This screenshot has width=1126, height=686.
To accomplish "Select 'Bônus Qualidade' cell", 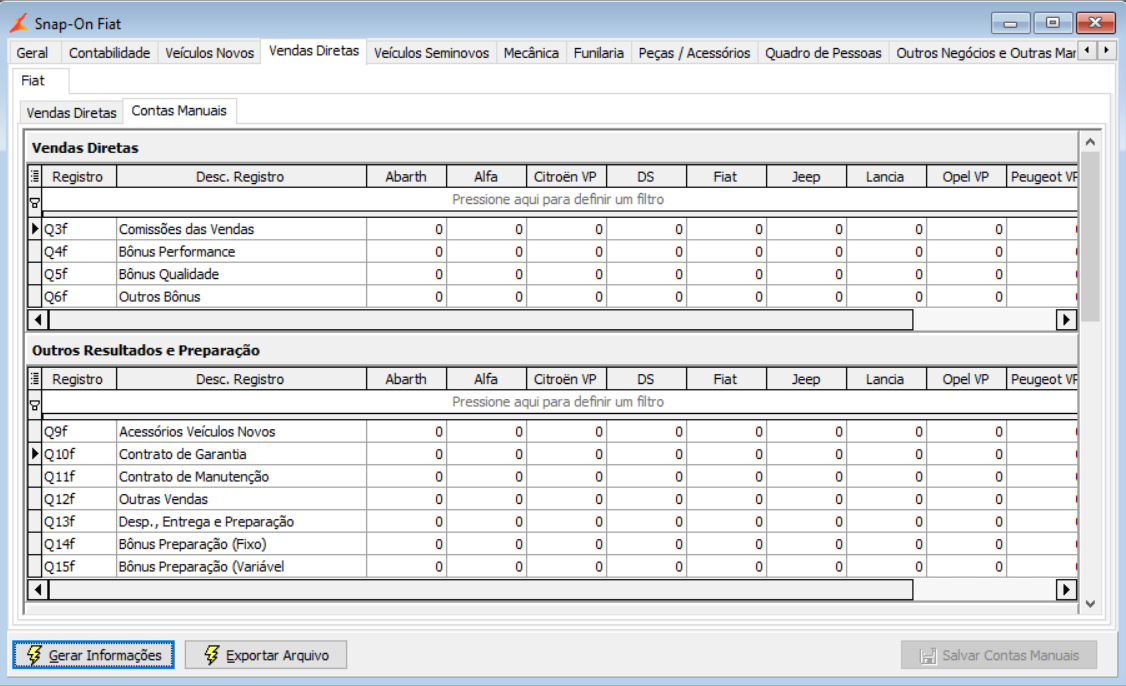I will [241, 274].
